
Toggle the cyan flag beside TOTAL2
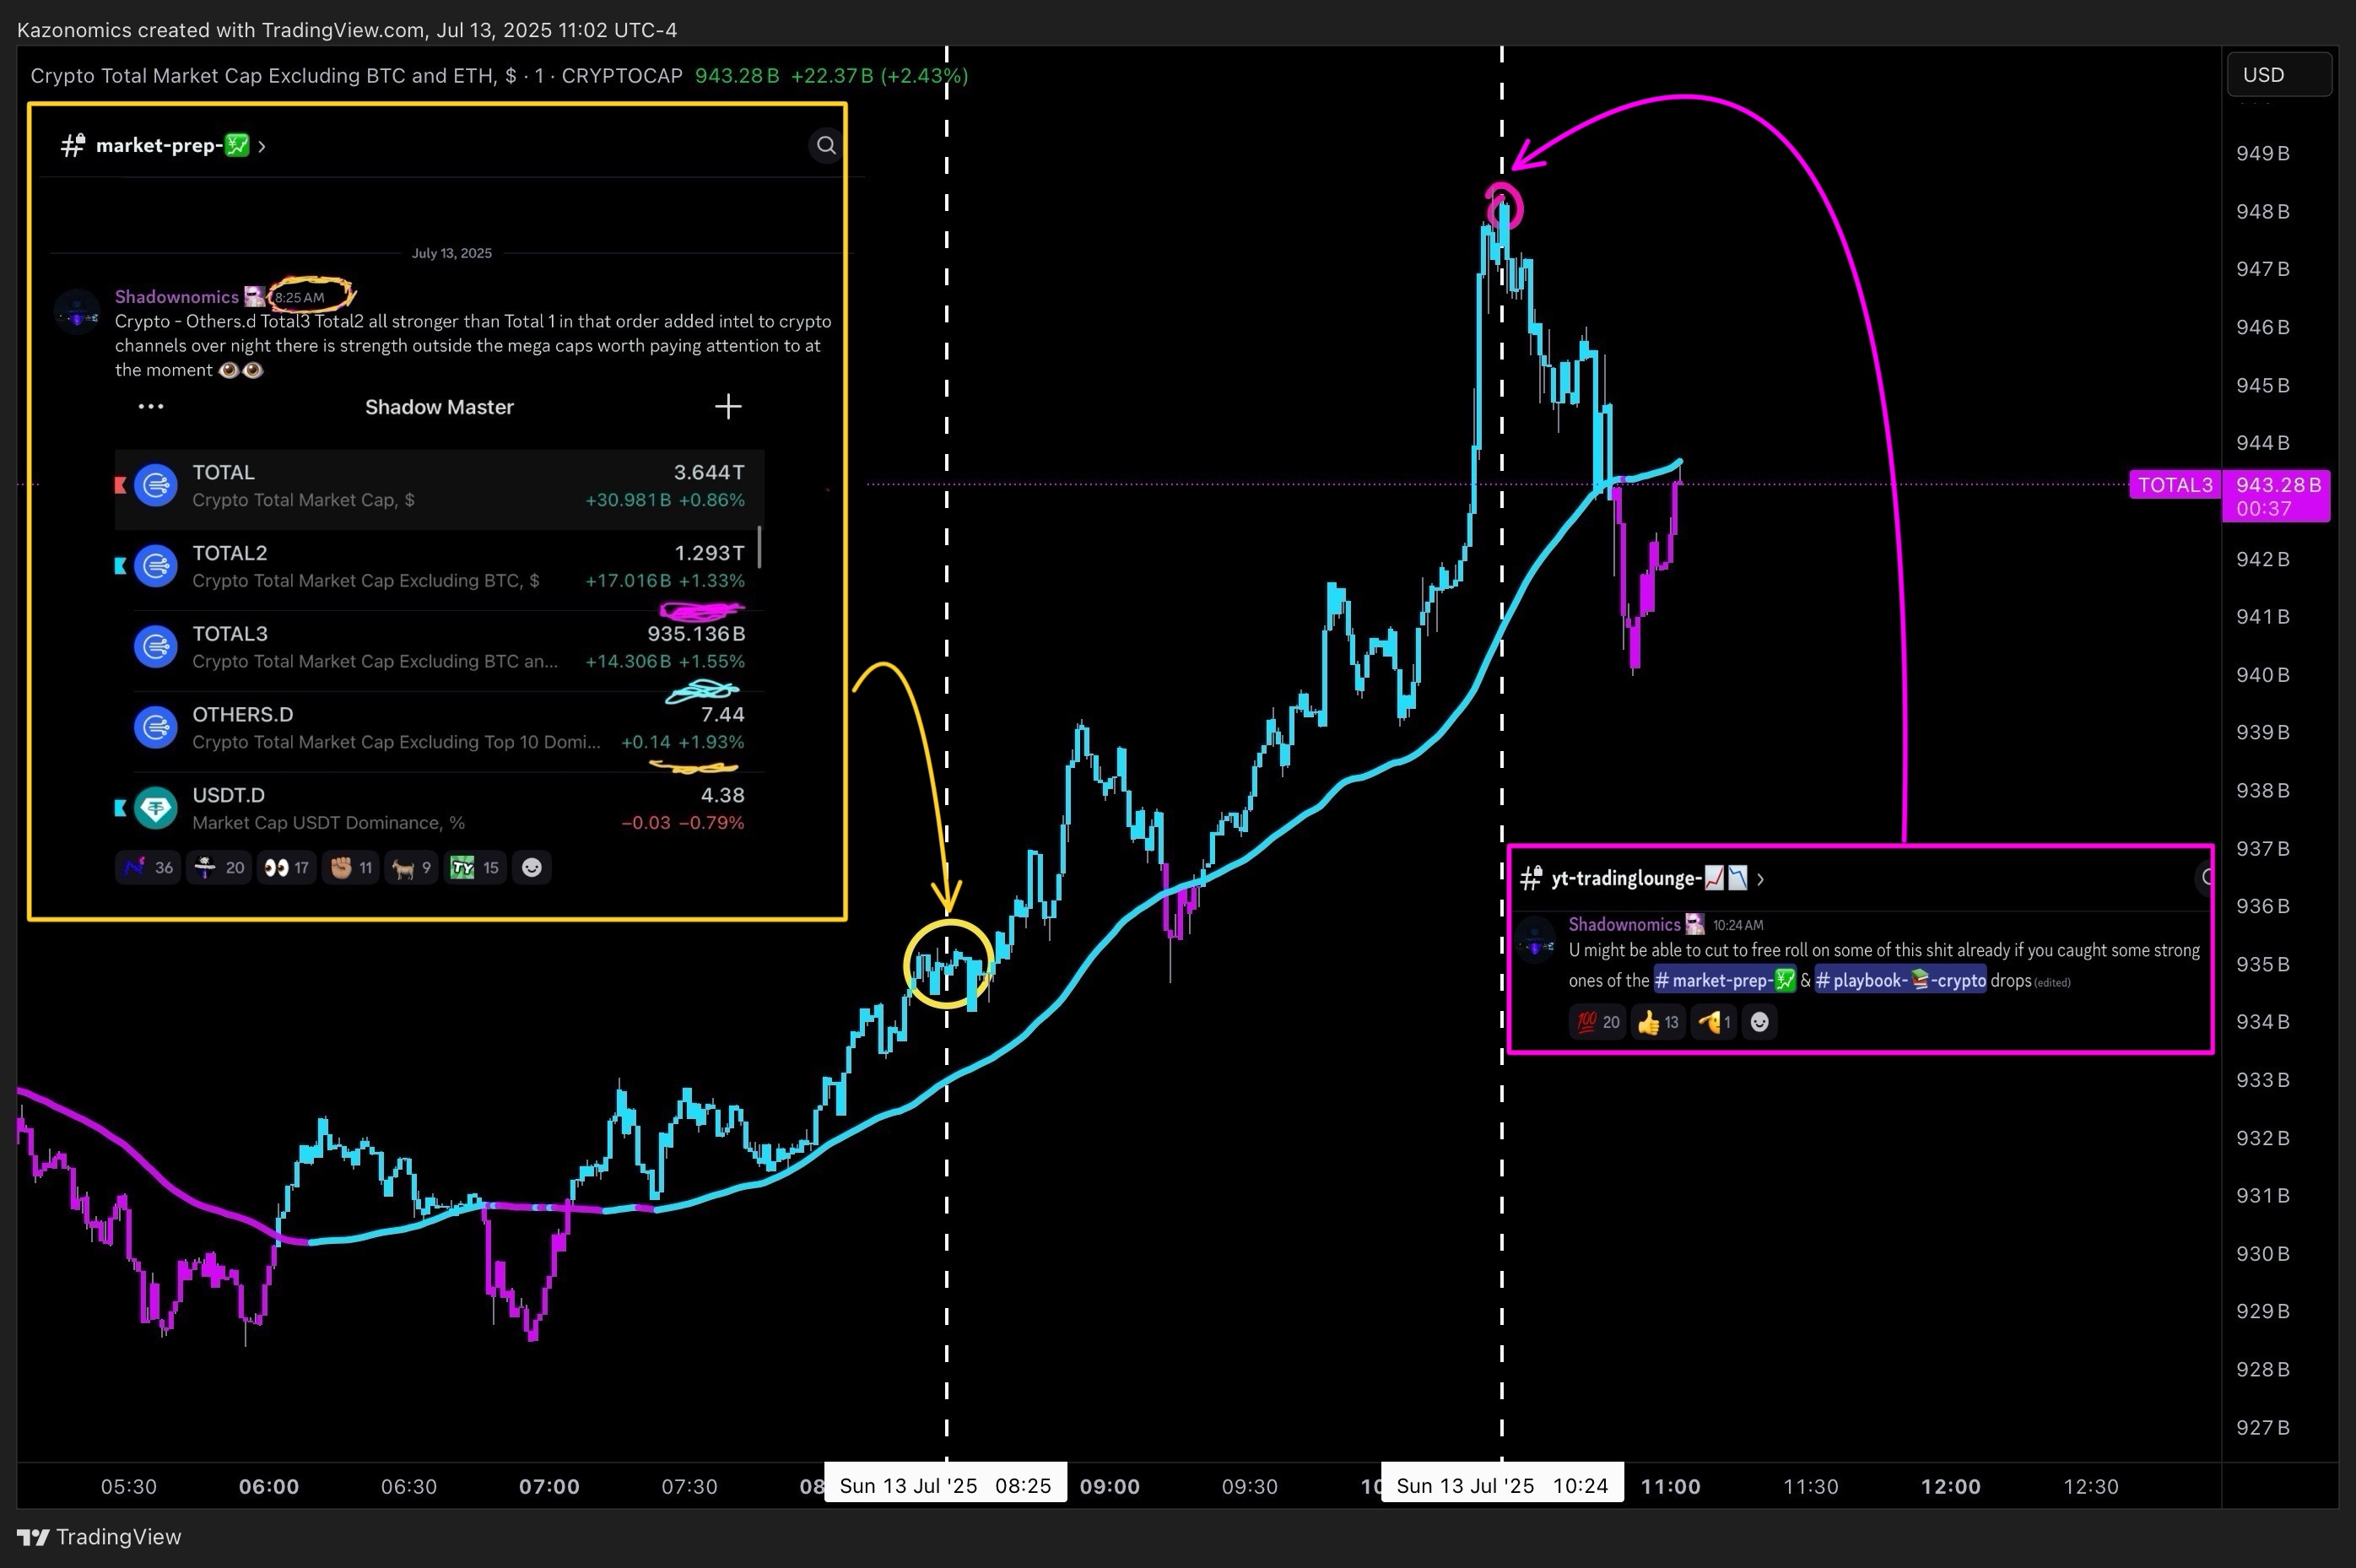pos(121,566)
